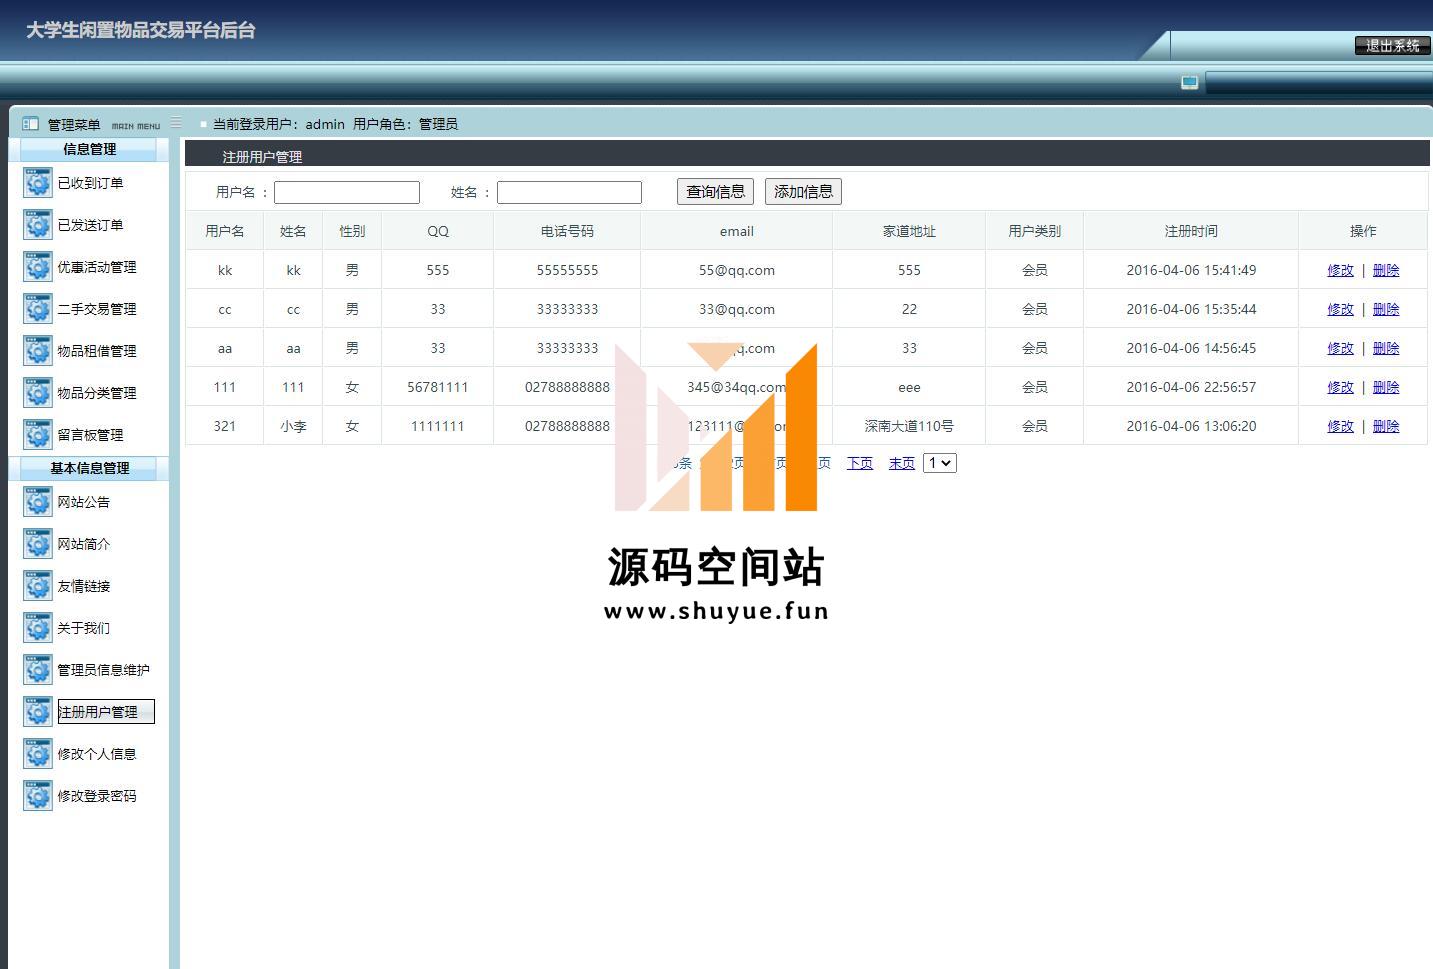Focus the 用户名 search field
The height and width of the screenshot is (969, 1433).
(347, 192)
